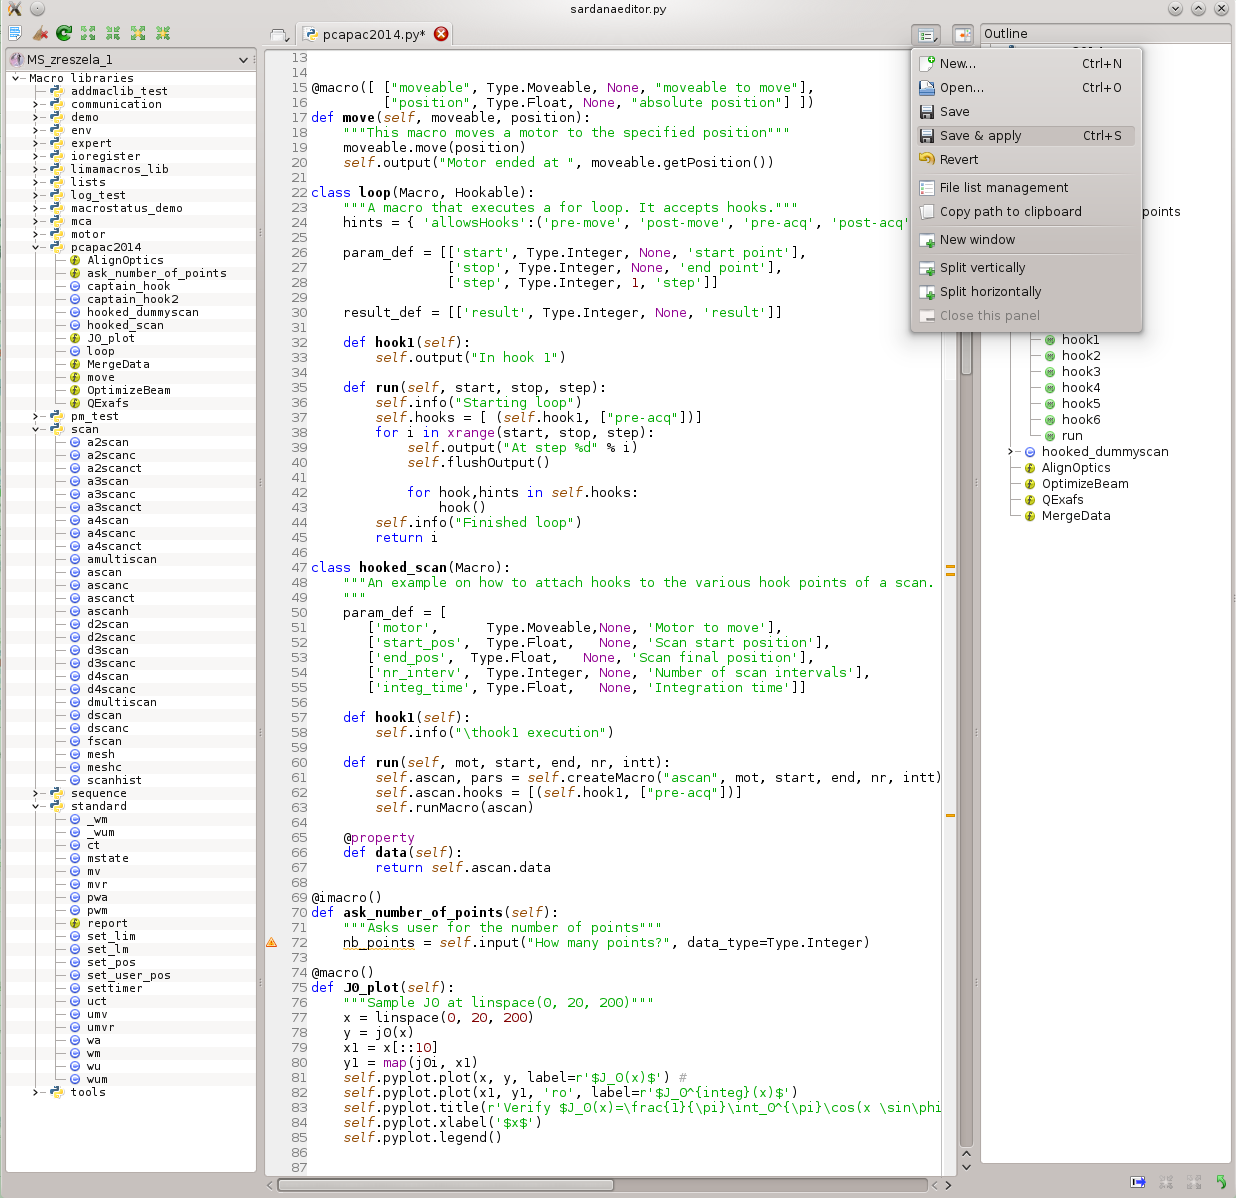Click the editor layout icon next to Outline

(962, 35)
